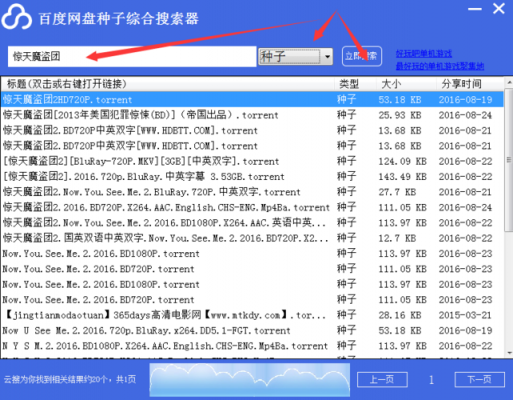The image size is (513, 400).
Task: Click the status text 找到相关结果约20个
Action: point(70,379)
